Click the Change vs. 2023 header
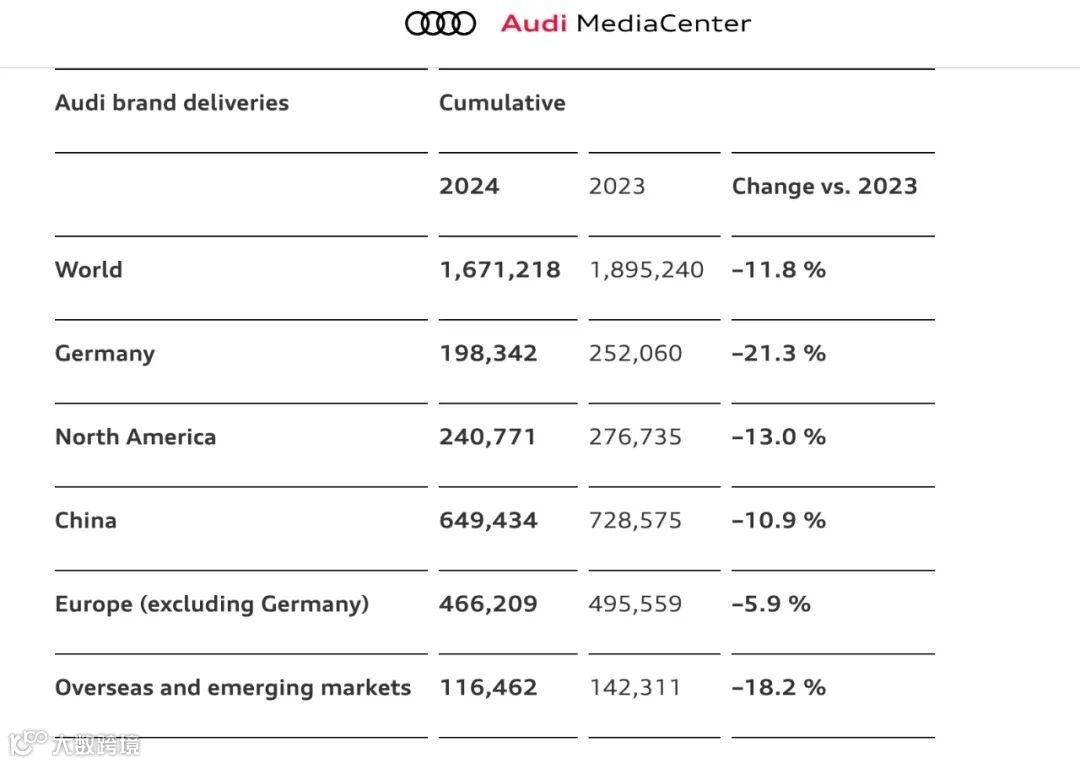The image size is (1080, 764). click(824, 186)
